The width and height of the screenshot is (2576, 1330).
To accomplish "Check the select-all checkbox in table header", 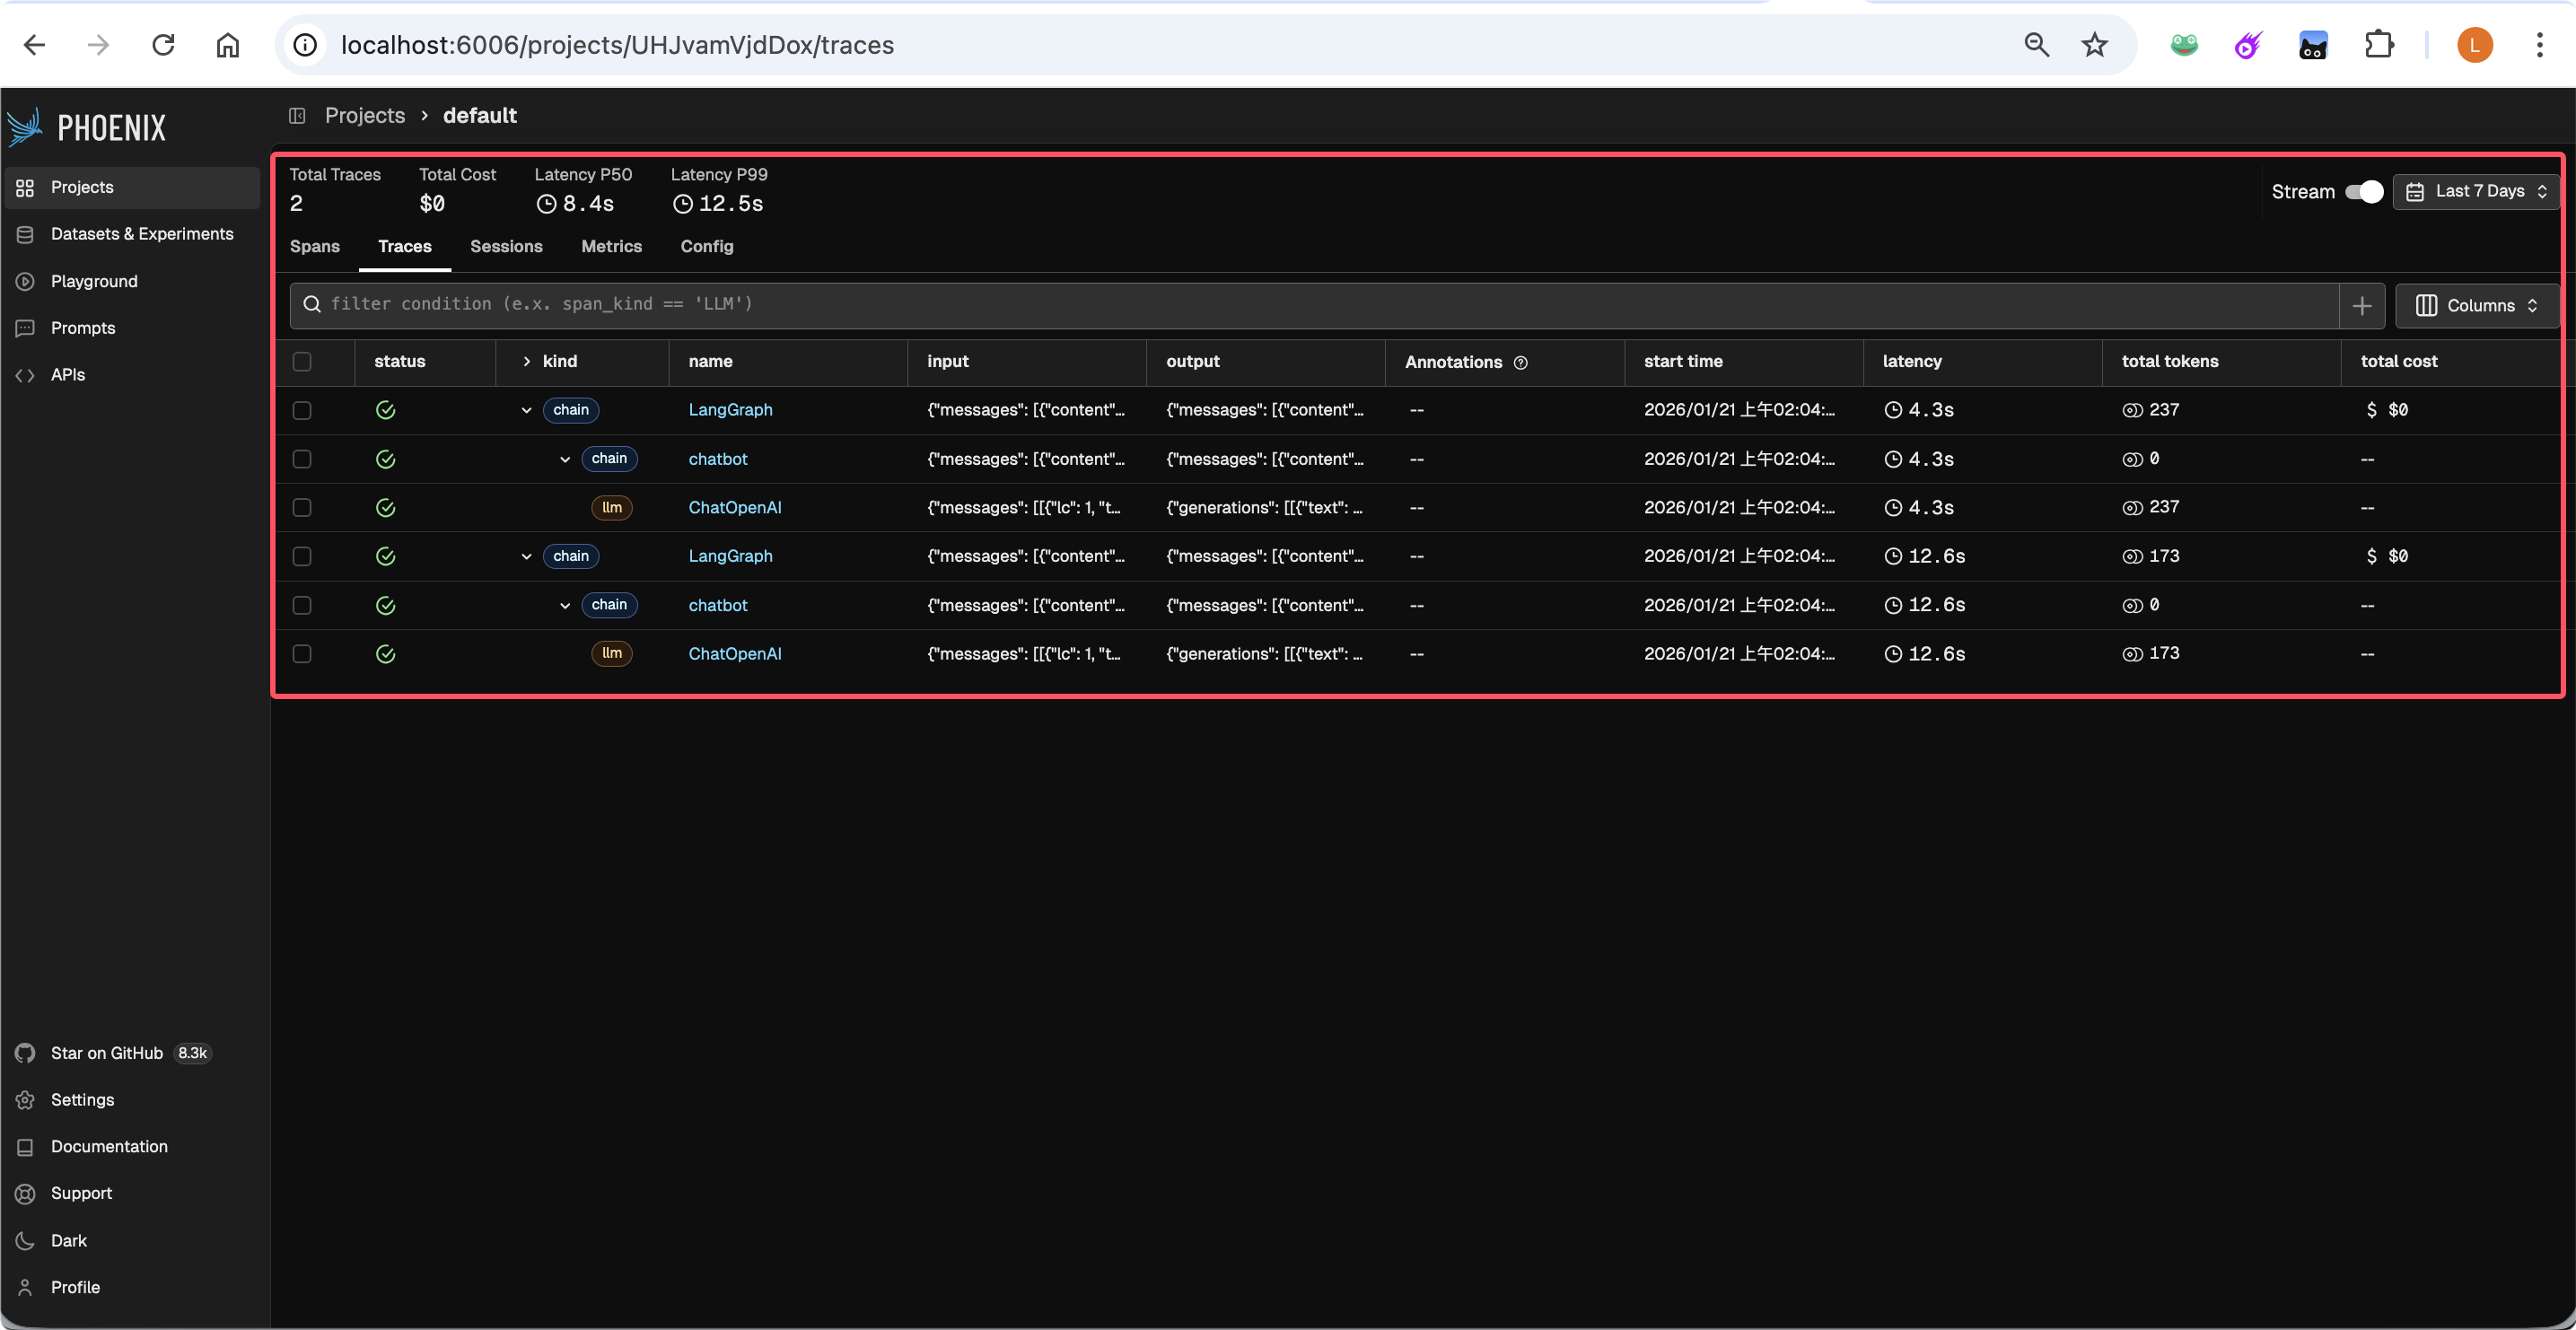I will click(302, 362).
